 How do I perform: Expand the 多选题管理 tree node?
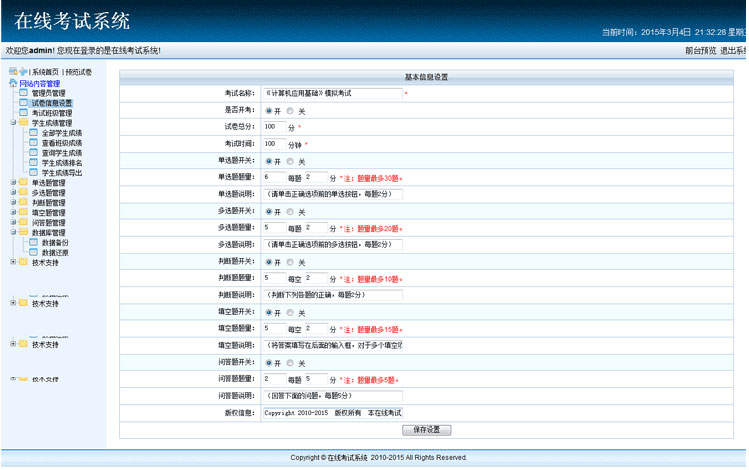13,193
